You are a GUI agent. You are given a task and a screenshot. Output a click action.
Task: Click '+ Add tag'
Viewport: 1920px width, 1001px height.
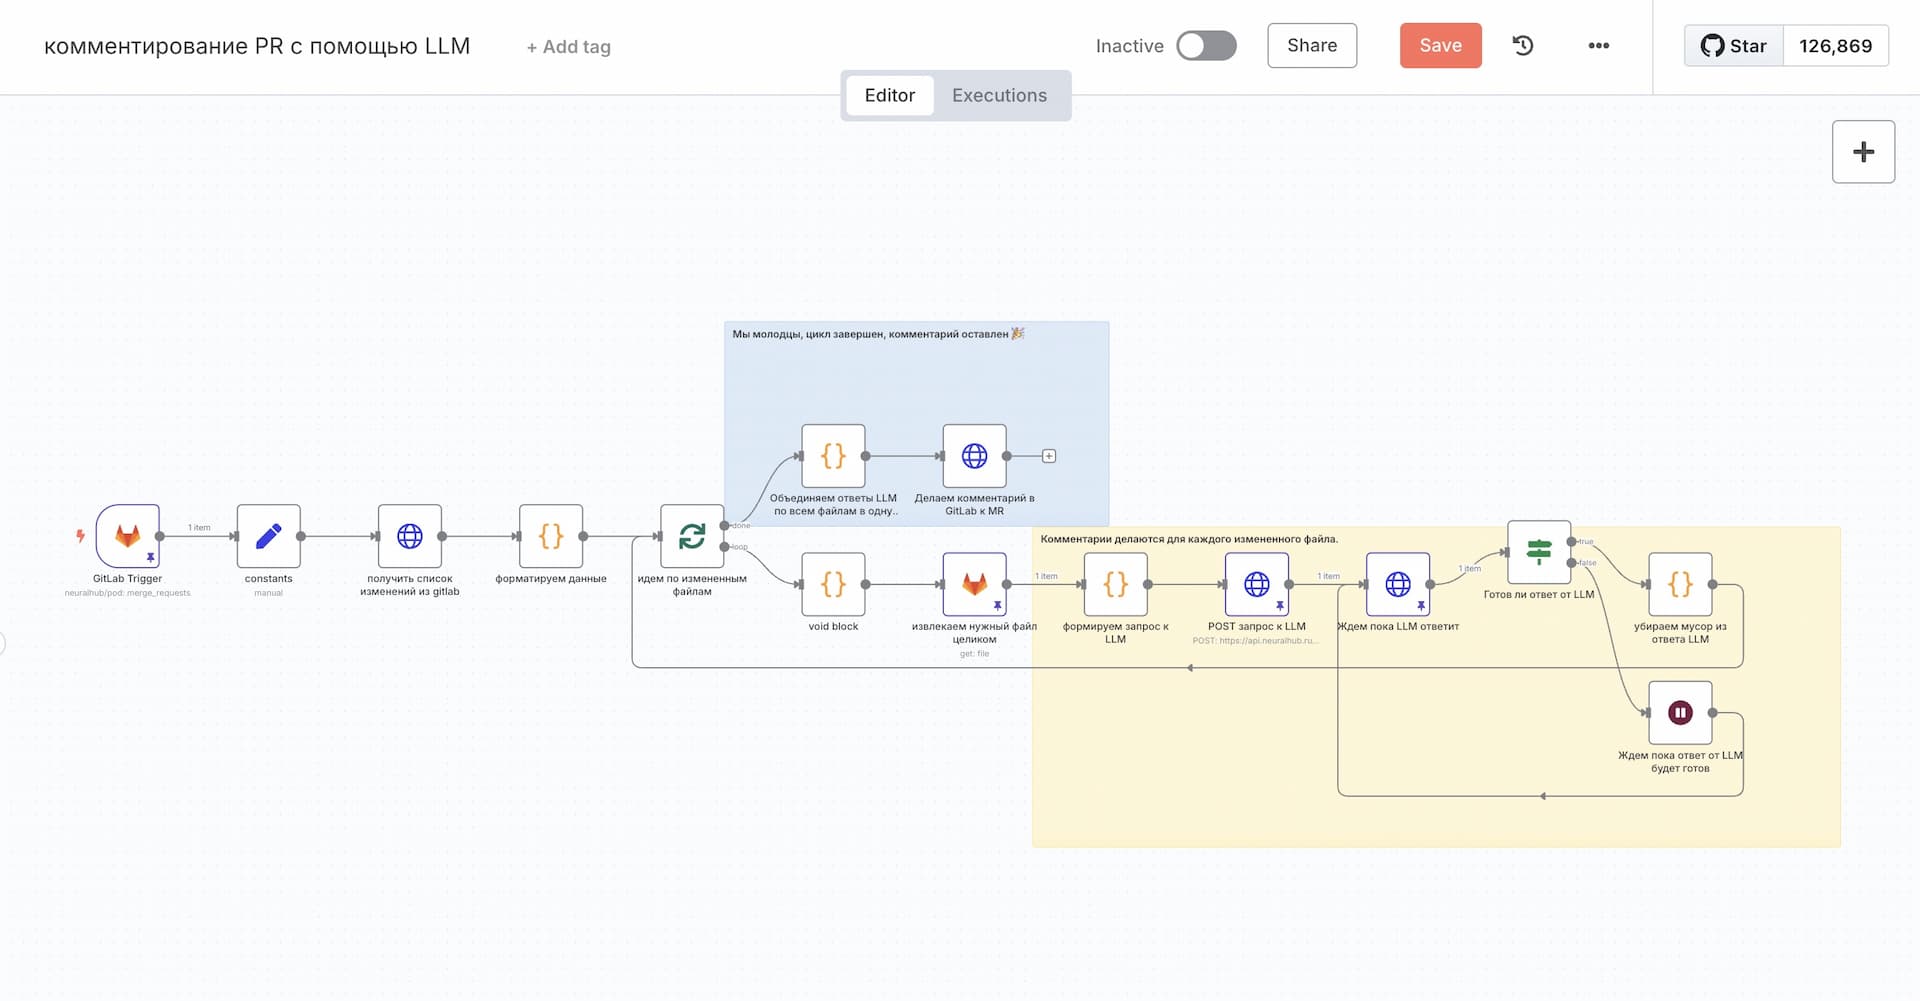click(568, 47)
